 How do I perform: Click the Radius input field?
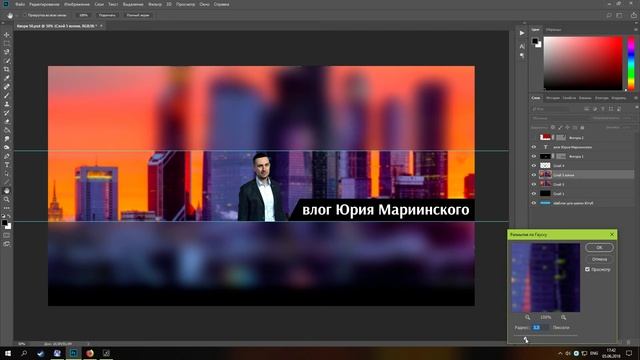coord(540,328)
